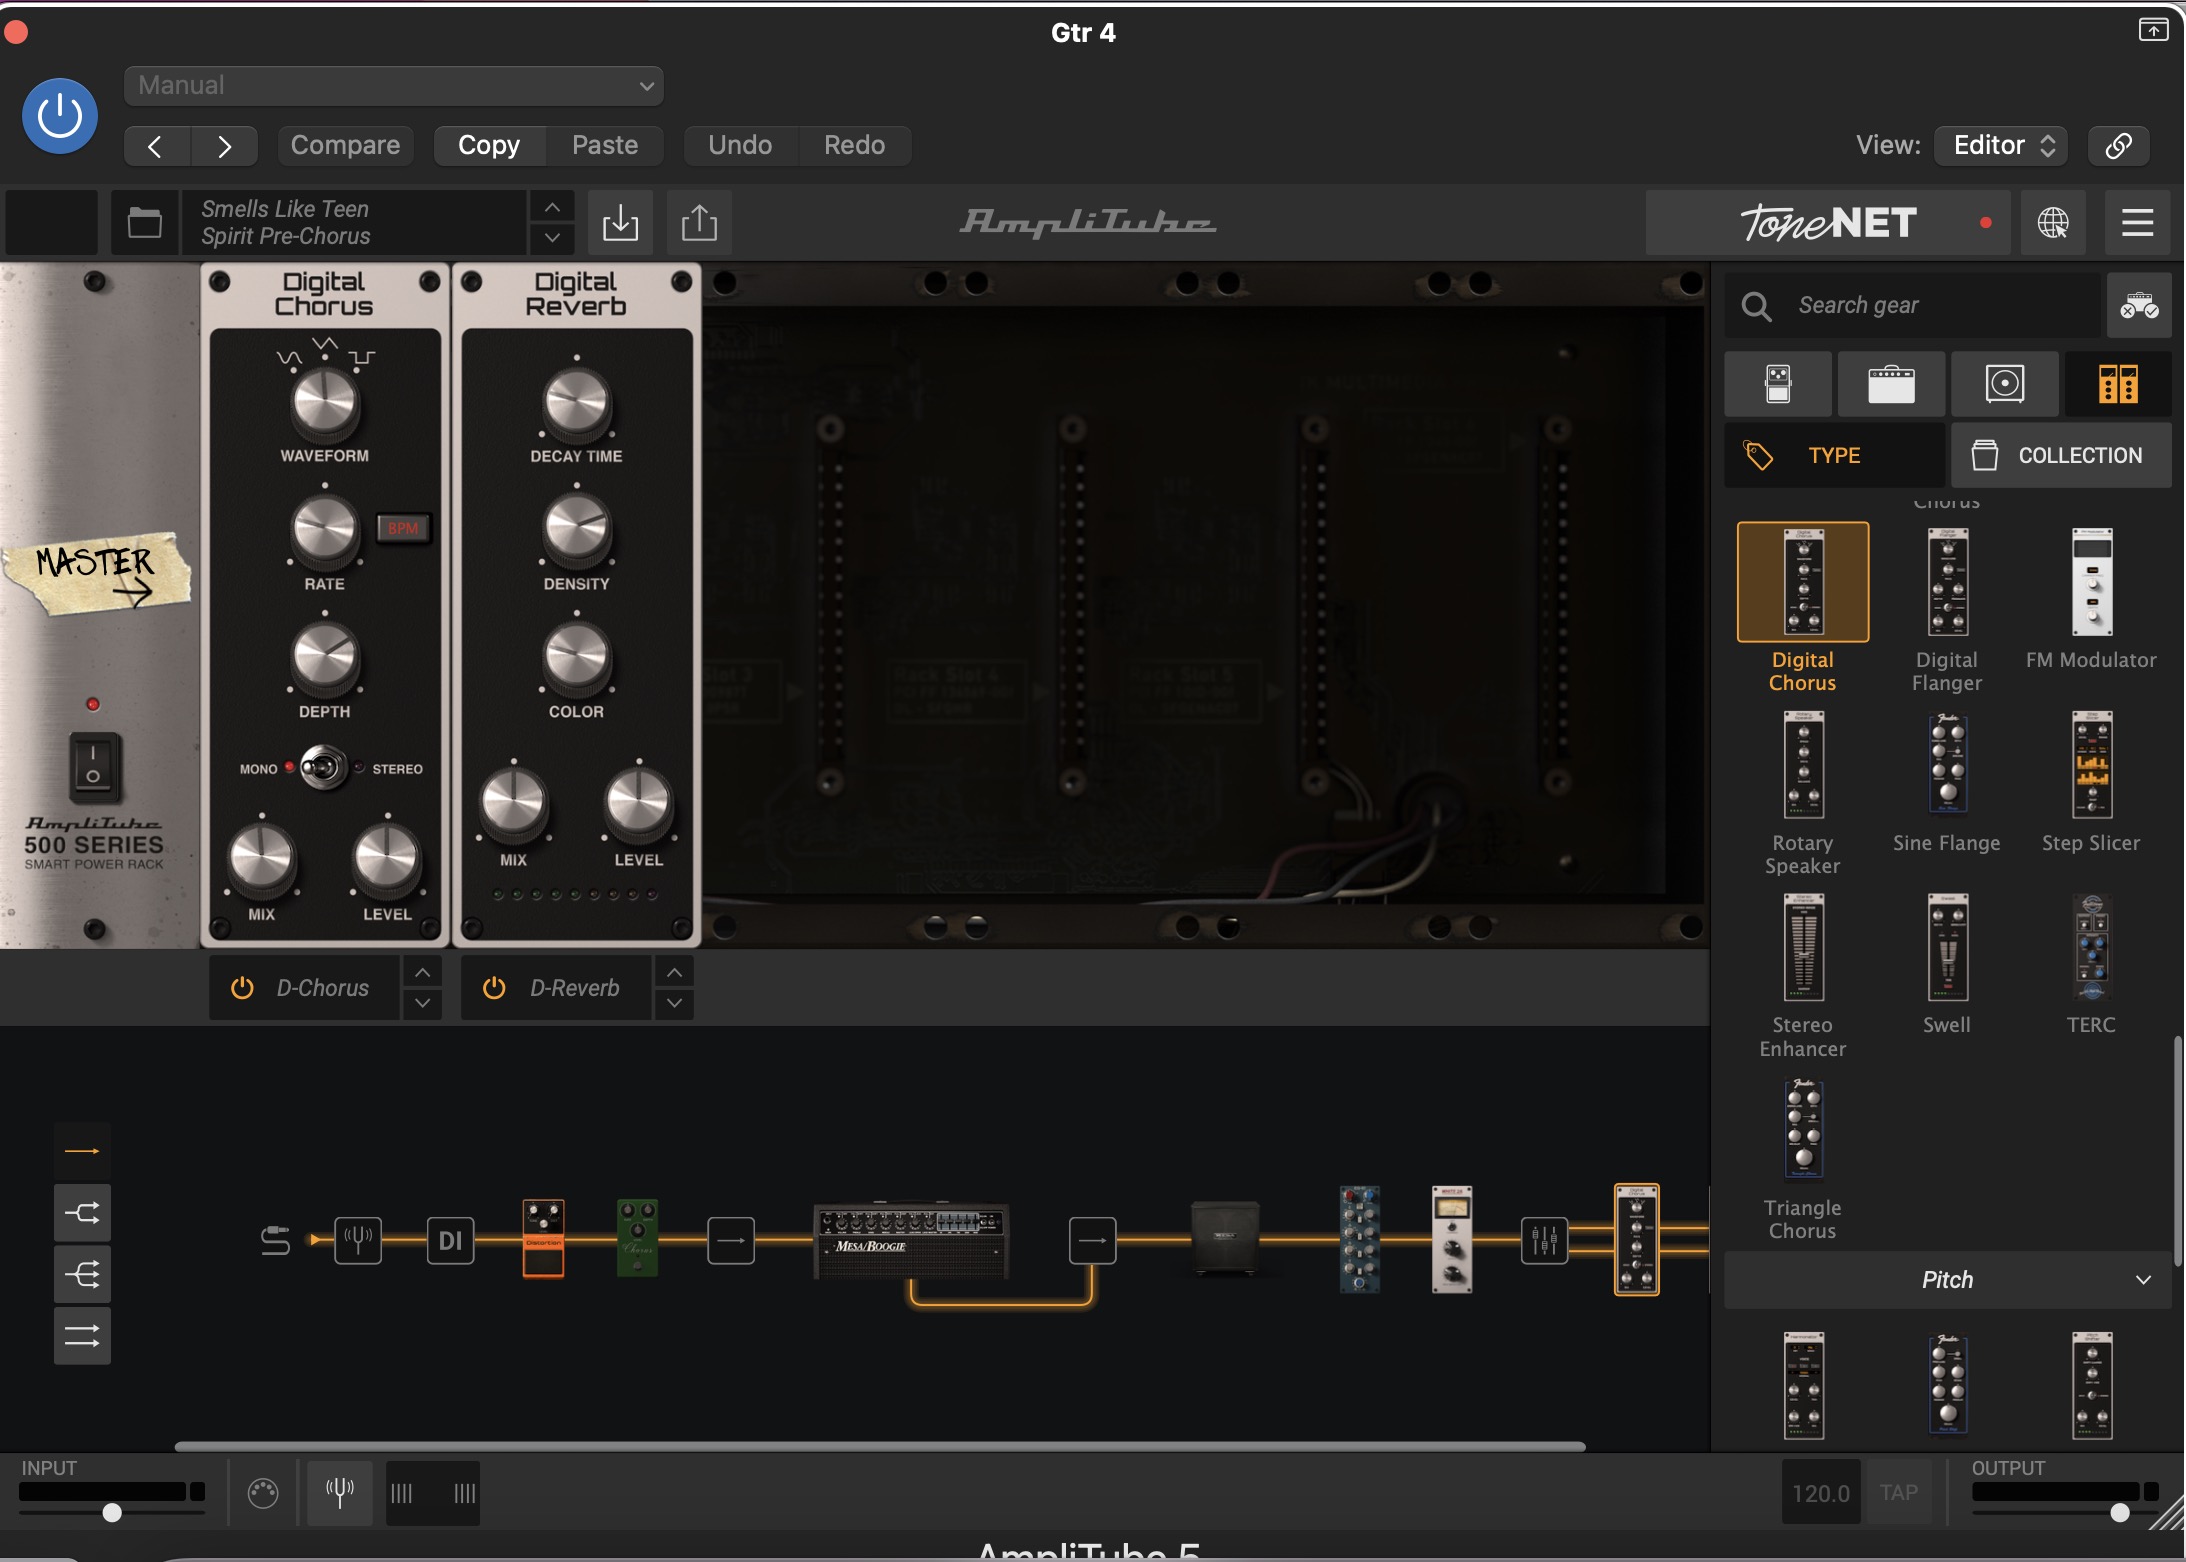Click the Compare button
Screen dimensions: 2186x1562
click(345, 145)
